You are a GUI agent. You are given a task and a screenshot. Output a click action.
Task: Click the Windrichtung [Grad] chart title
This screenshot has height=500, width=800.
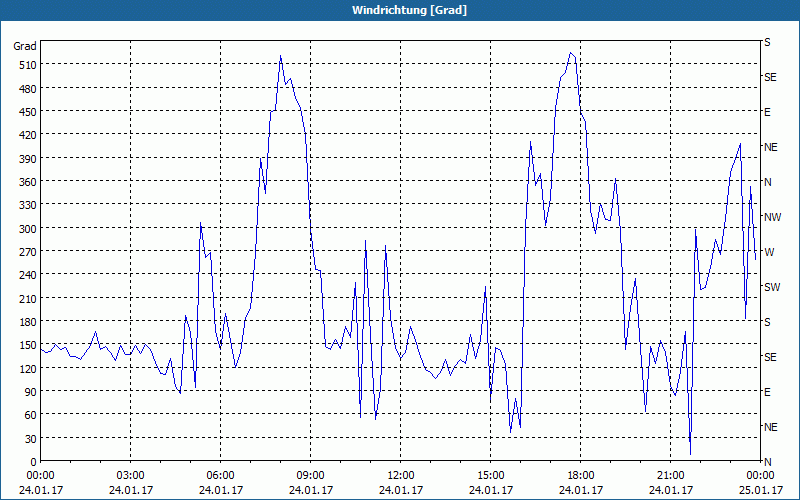click(409, 10)
